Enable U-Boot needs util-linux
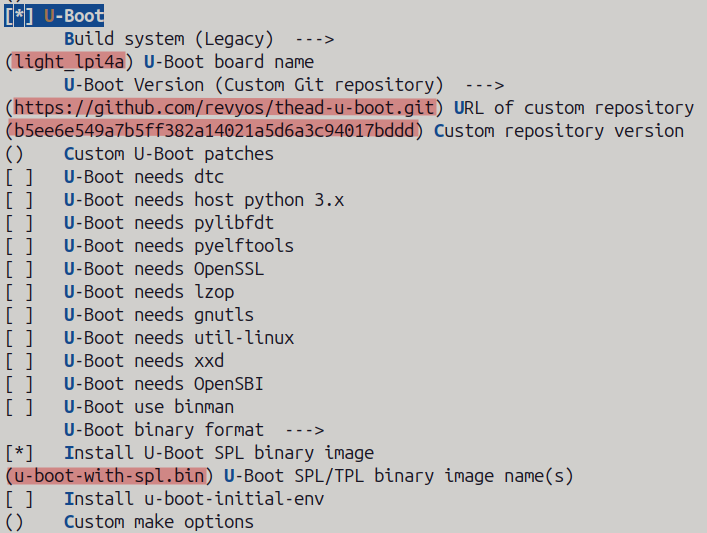The height and width of the screenshot is (533, 707). point(19,338)
